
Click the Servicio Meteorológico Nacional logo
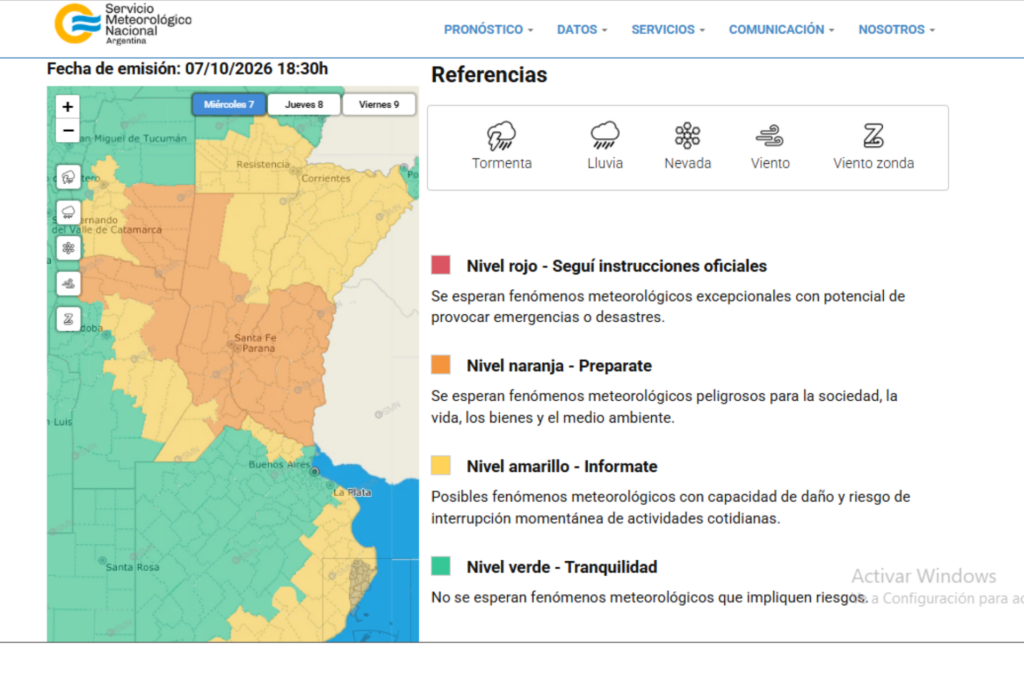click(123, 24)
